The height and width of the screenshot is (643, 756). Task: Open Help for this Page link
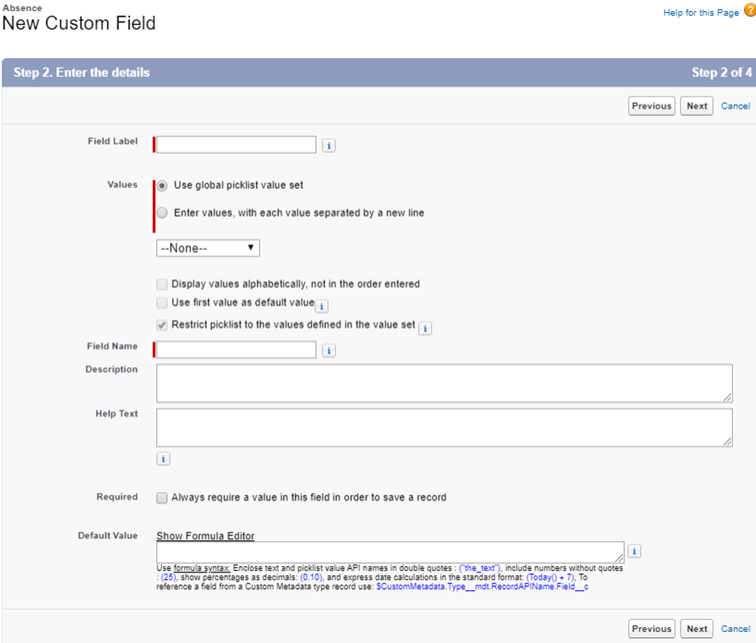[700, 12]
